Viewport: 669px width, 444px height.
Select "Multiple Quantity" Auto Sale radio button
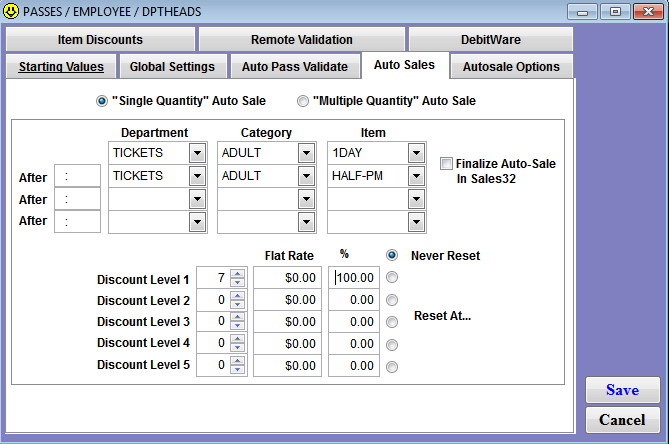303,101
